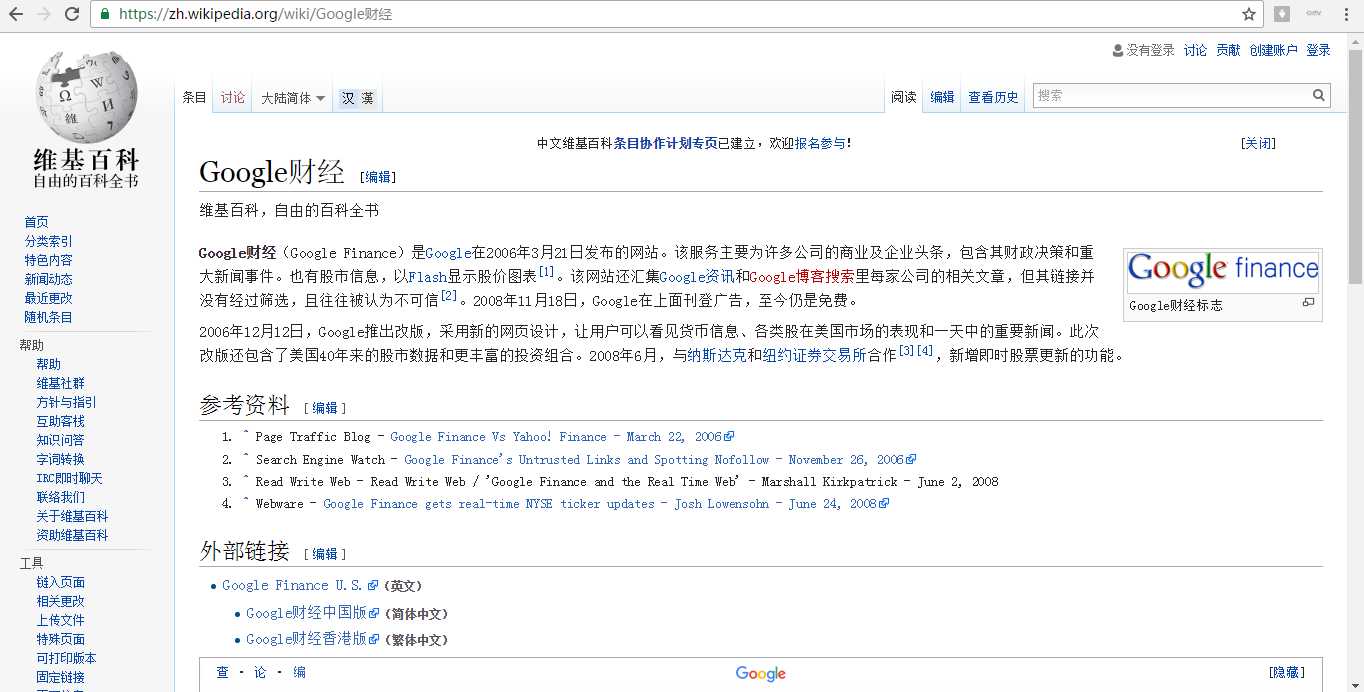Open Google Finance U.S. external link
The image size is (1364, 692).
[300, 586]
